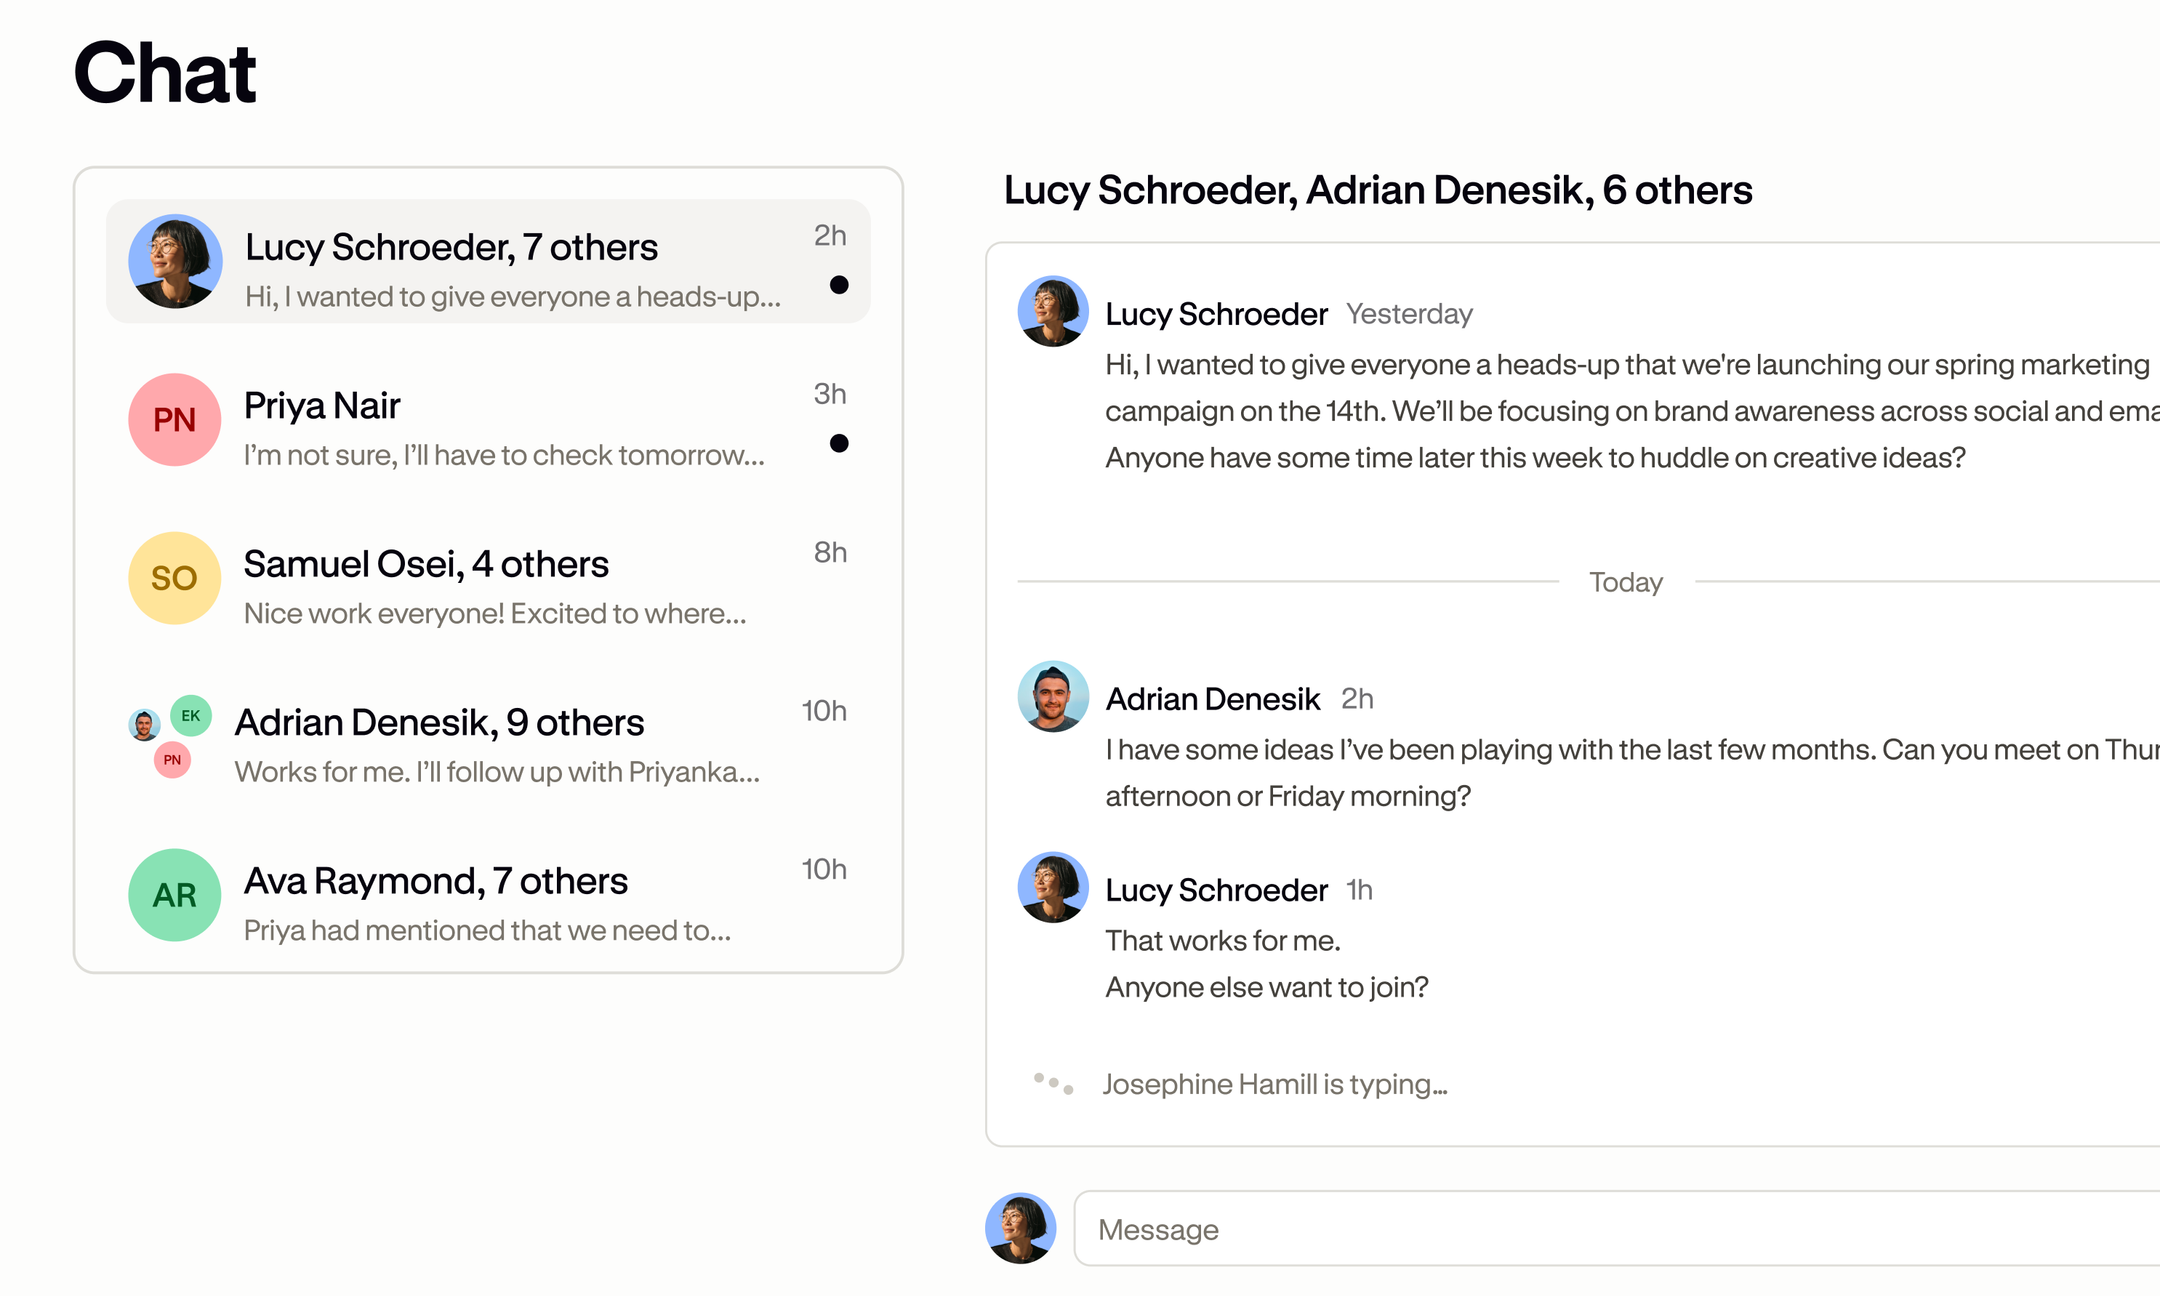Click the 8h time on Samuel Osei row
2160x1296 pixels.
[830, 552]
